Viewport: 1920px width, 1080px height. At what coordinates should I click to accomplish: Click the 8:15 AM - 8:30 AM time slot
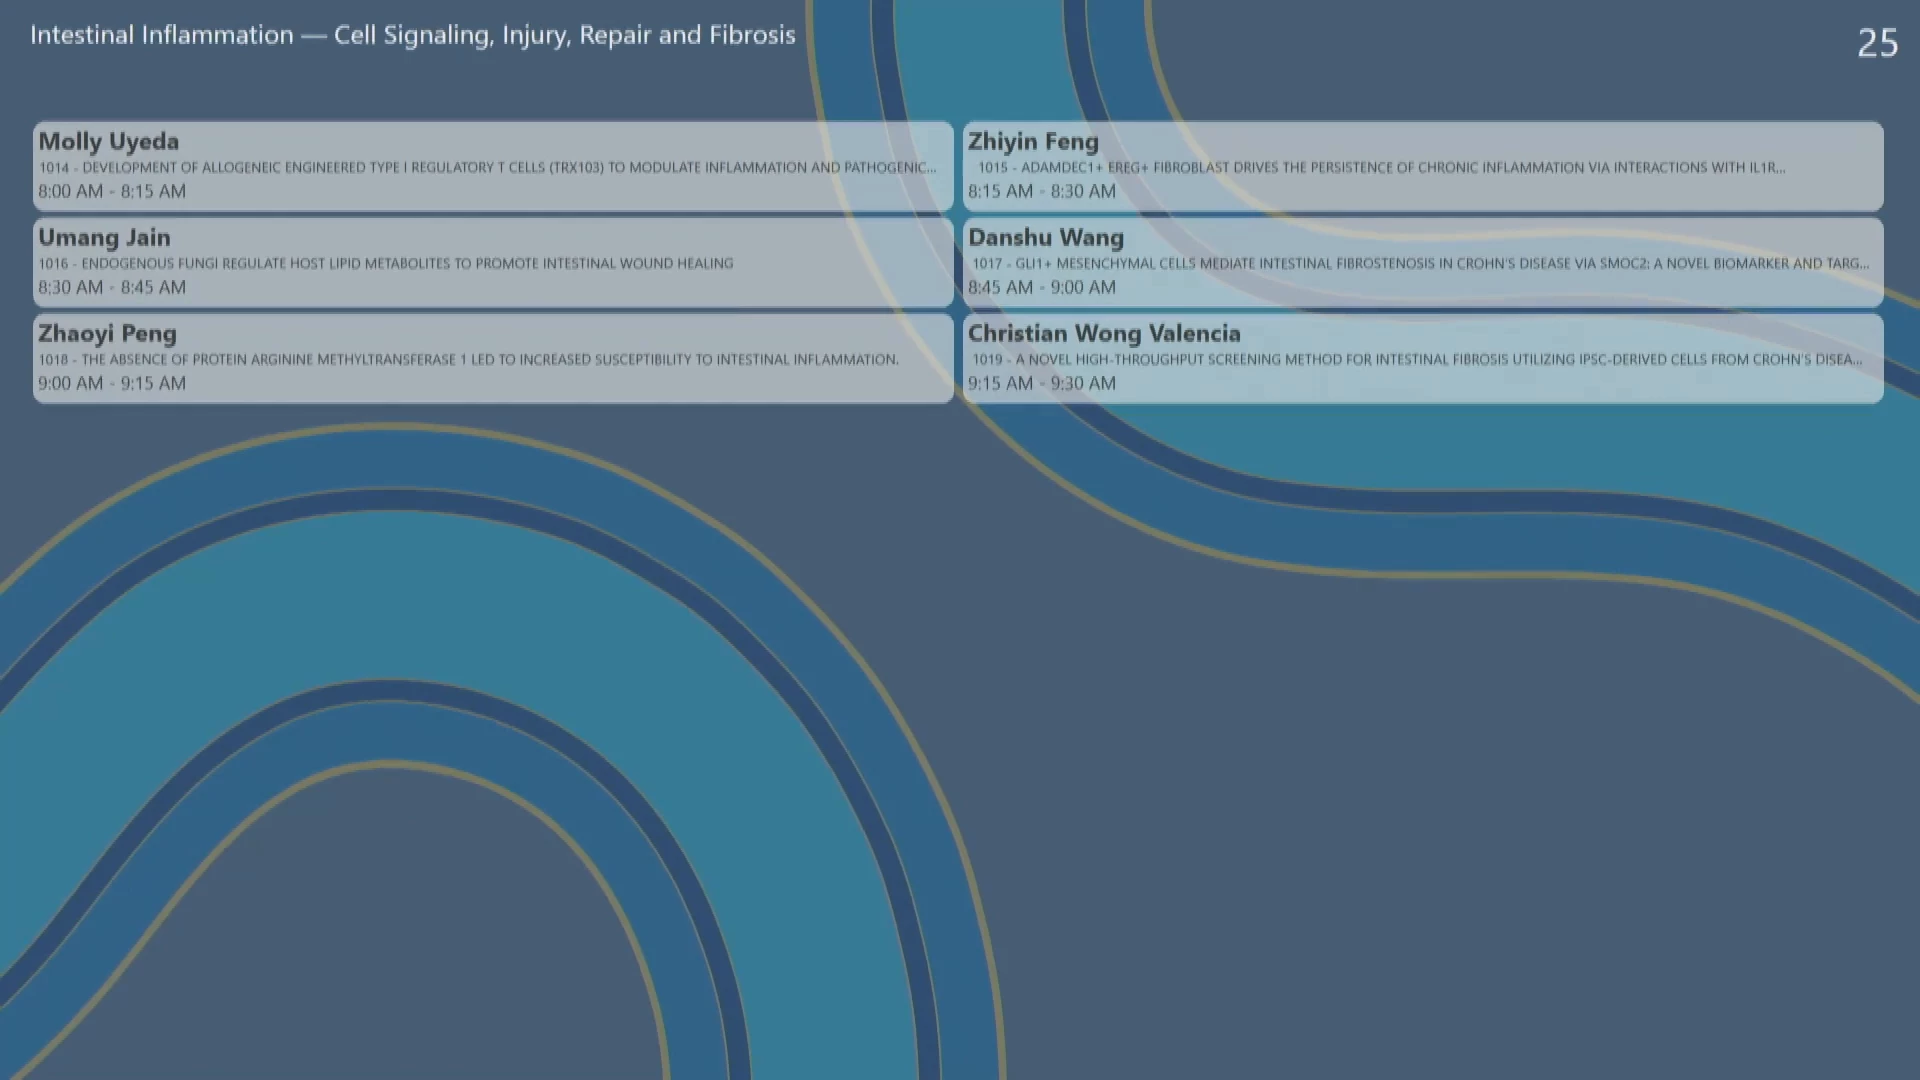click(1041, 192)
